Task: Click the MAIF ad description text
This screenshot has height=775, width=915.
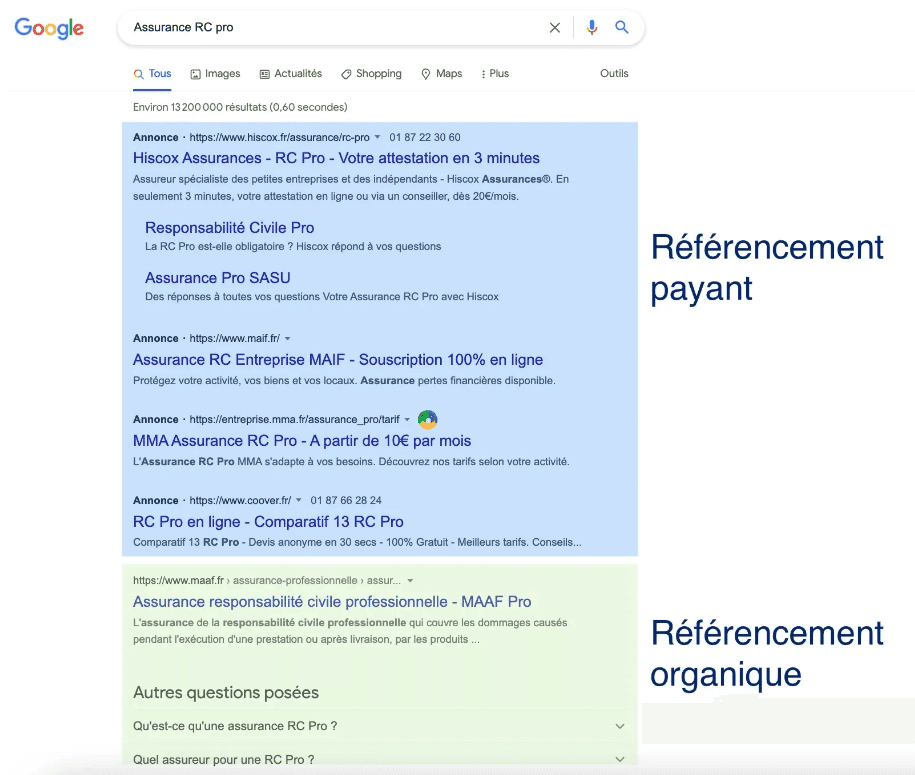Action: coord(344,380)
